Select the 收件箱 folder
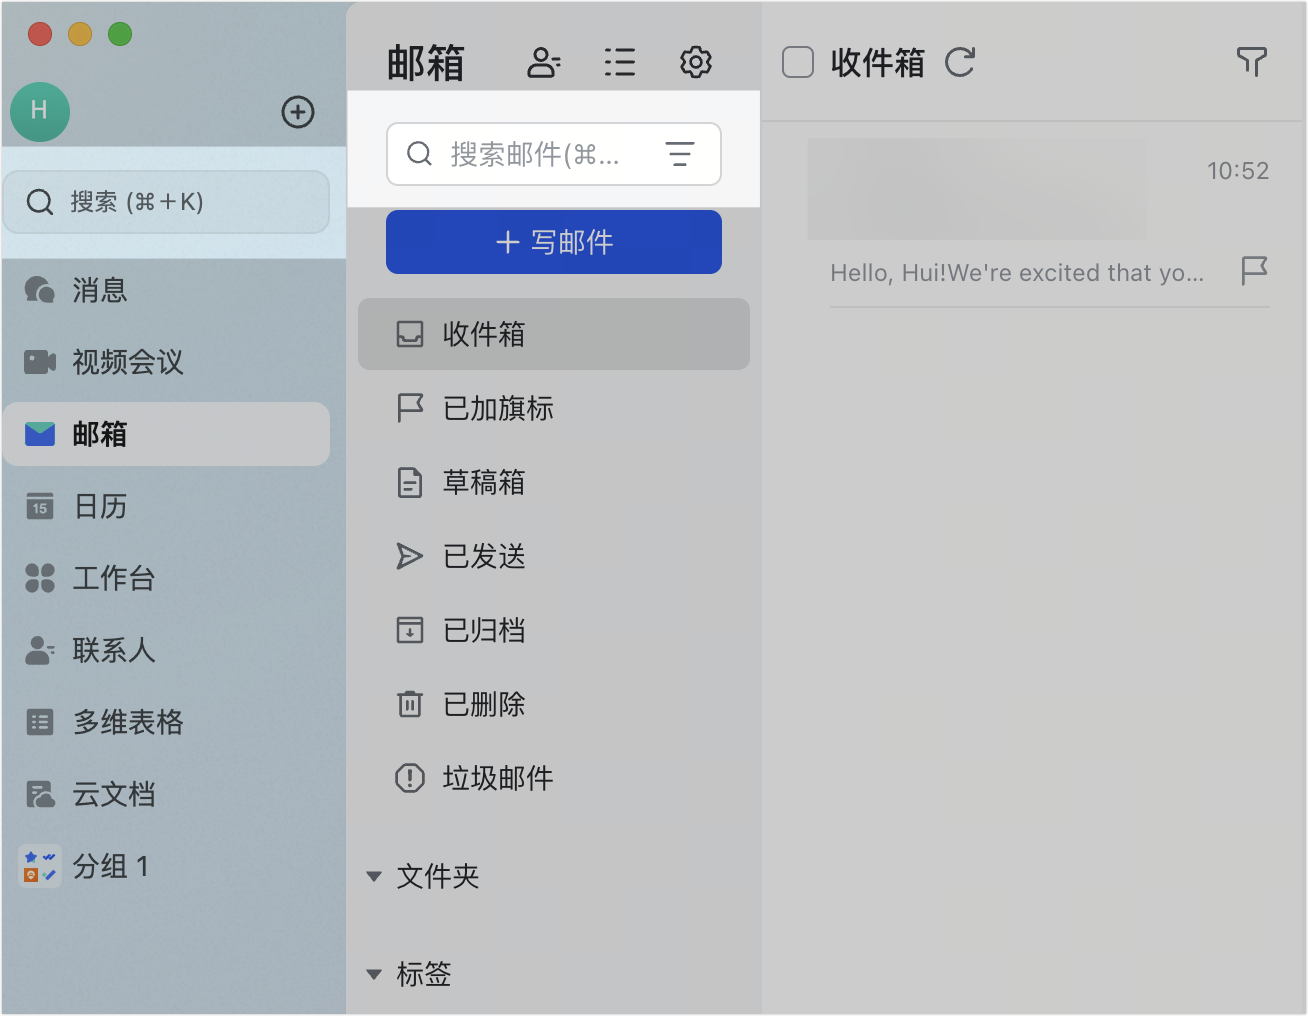This screenshot has height=1016, width=1308. click(554, 334)
